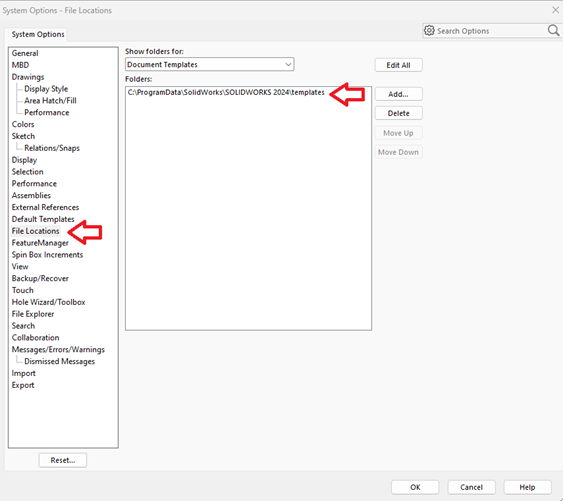563x501 pixels.
Task: Open the Show folders for dropdown
Action: 210,64
